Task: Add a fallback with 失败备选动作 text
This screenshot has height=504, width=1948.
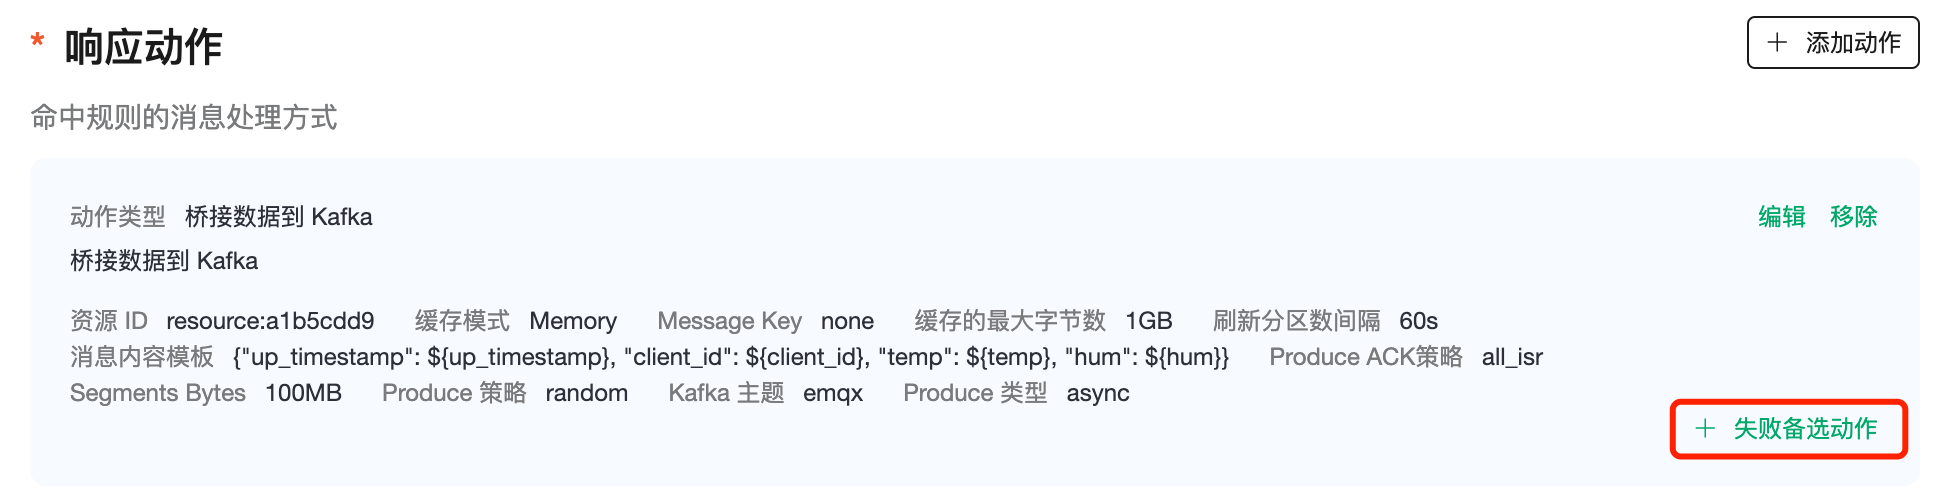Action: coord(1805,429)
